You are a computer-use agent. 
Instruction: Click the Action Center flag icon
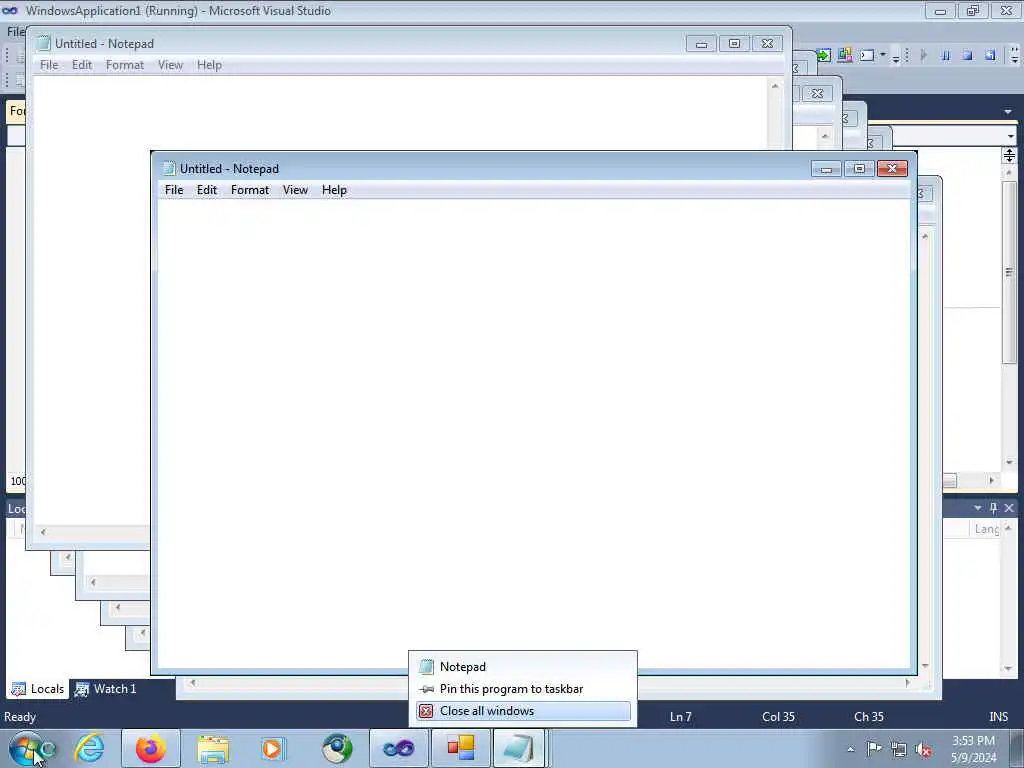(874, 749)
